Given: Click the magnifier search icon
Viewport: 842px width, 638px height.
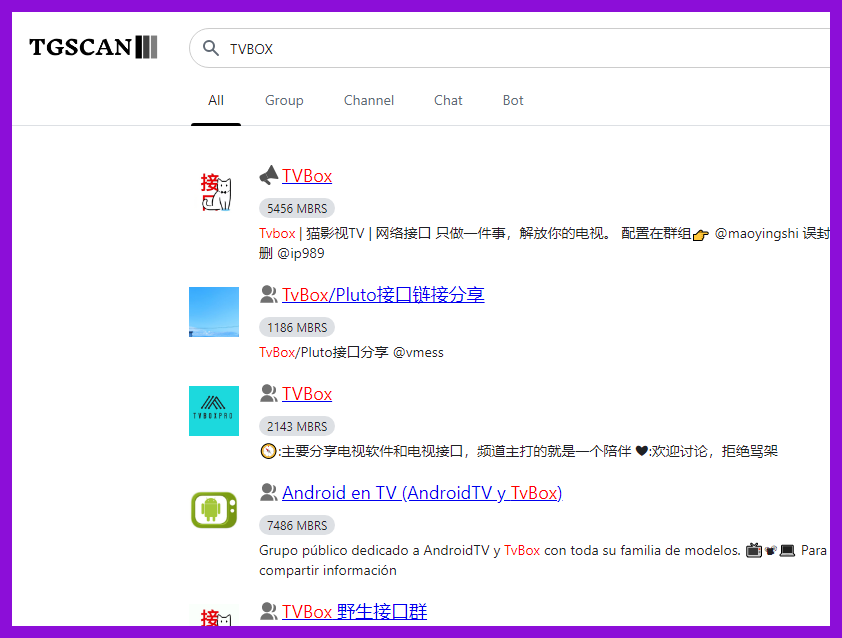Looking at the screenshot, I should 210,48.
